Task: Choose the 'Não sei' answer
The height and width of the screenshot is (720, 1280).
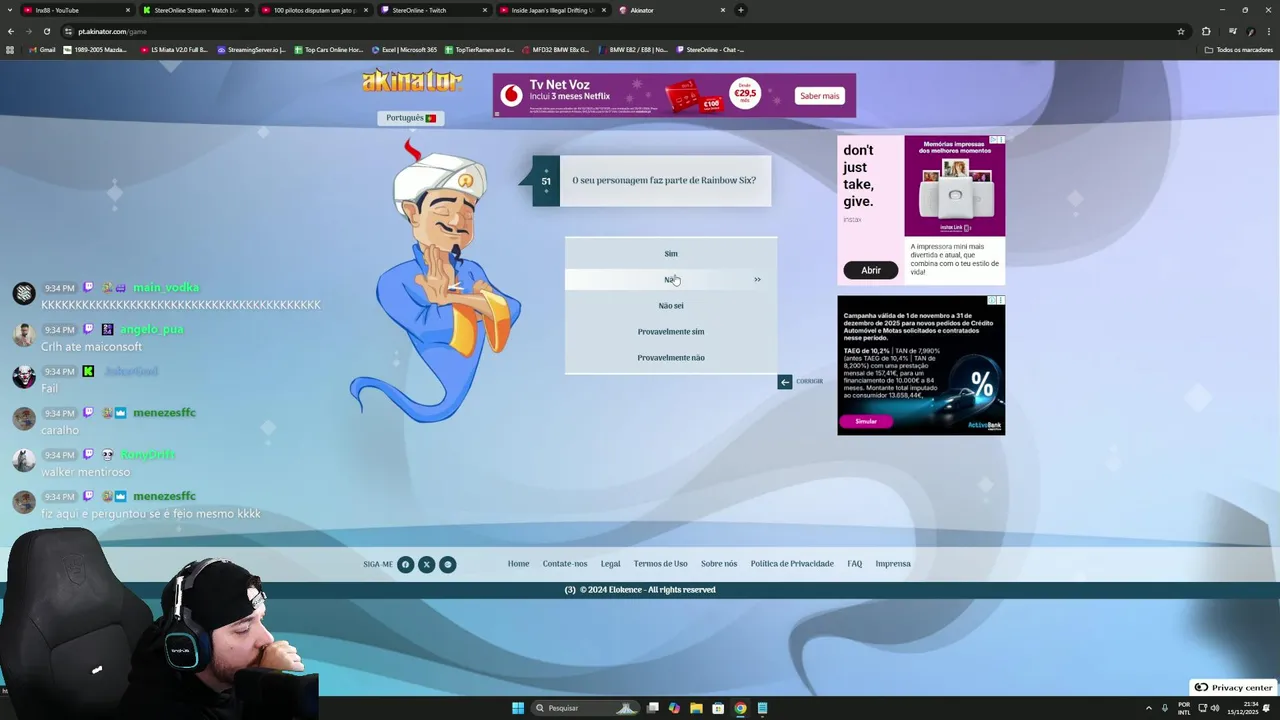Action: 671,306
